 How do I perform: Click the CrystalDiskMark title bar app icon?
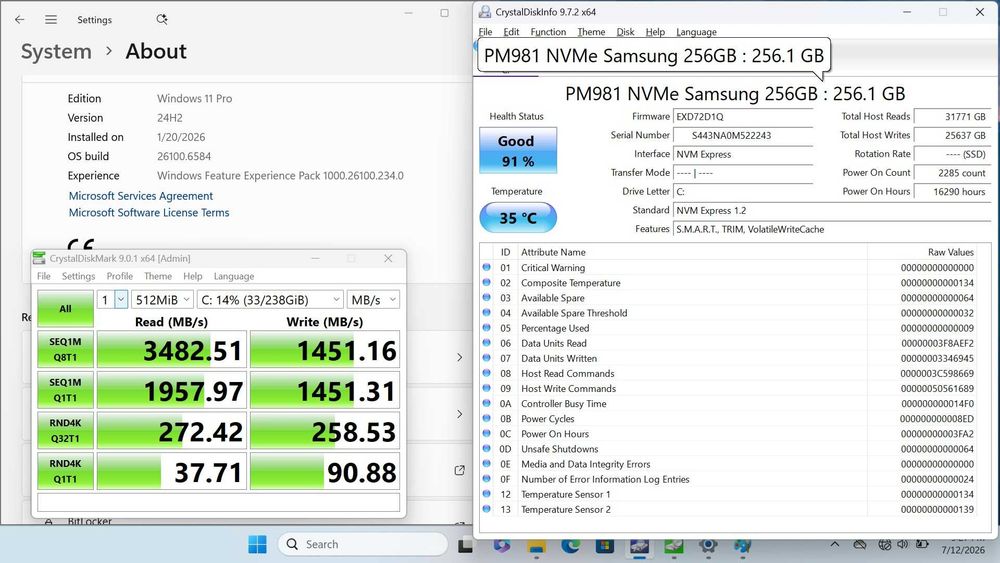tap(40, 258)
